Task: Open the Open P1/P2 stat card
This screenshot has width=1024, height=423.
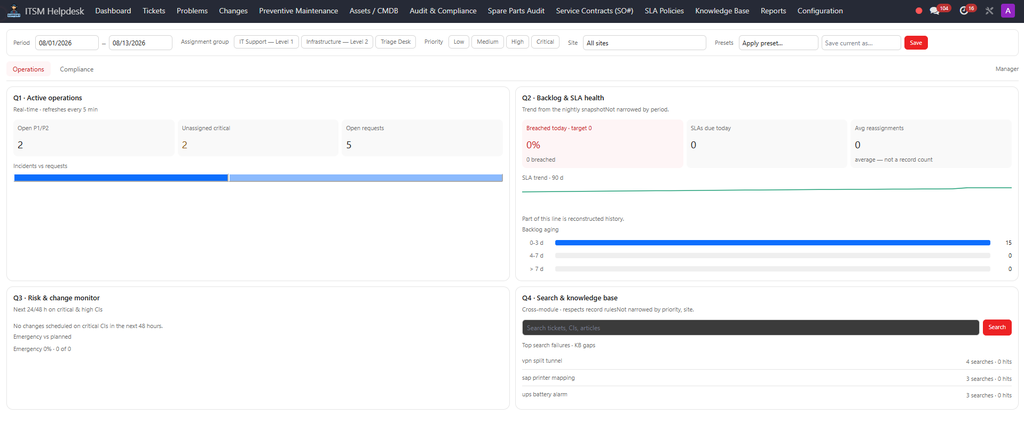Action: [93, 138]
